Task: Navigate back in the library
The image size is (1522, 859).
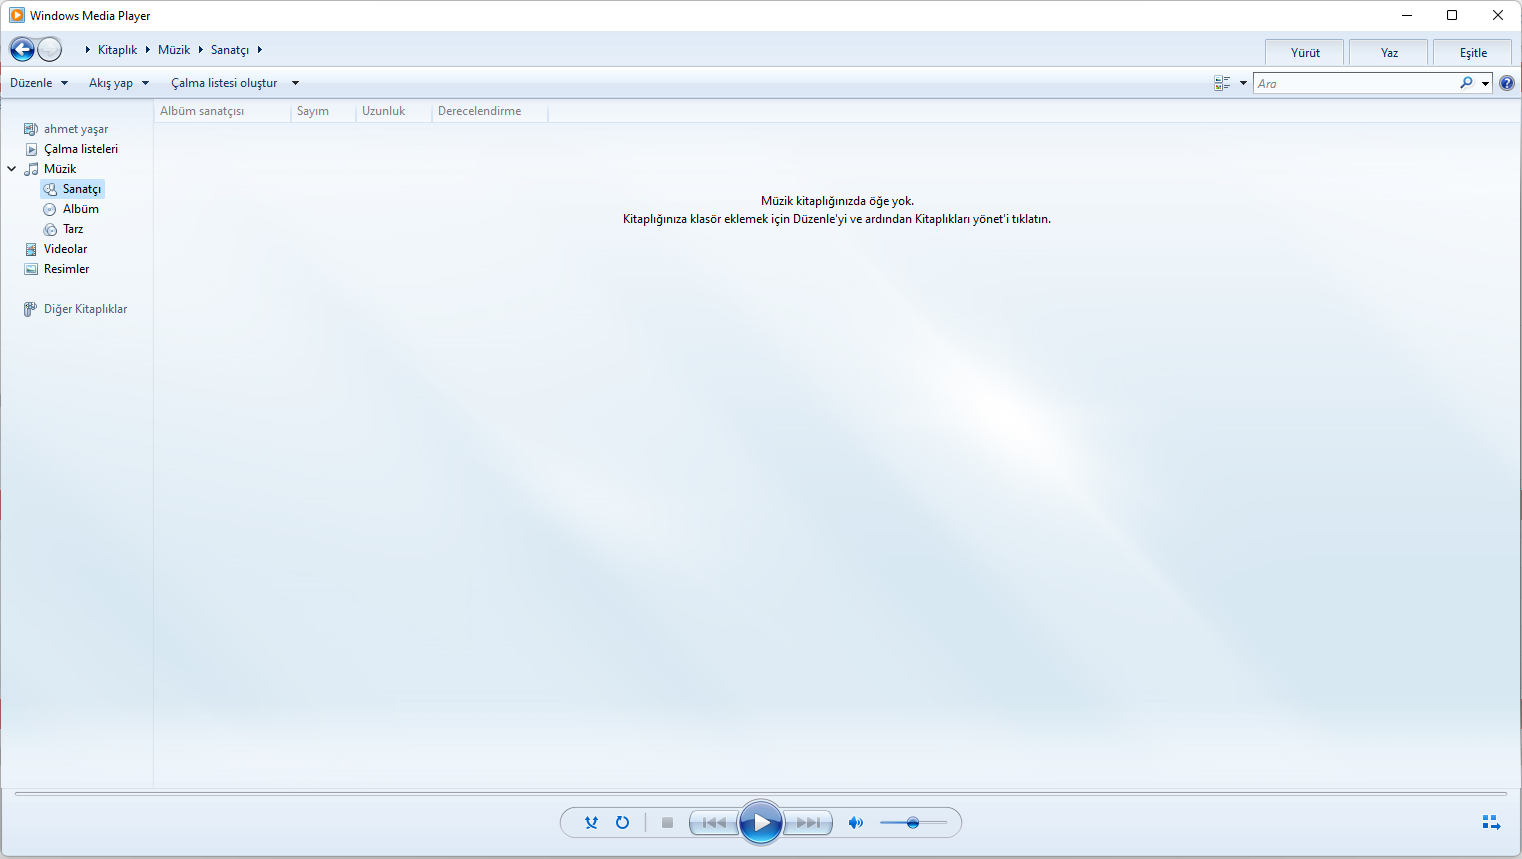Action: [x=22, y=49]
